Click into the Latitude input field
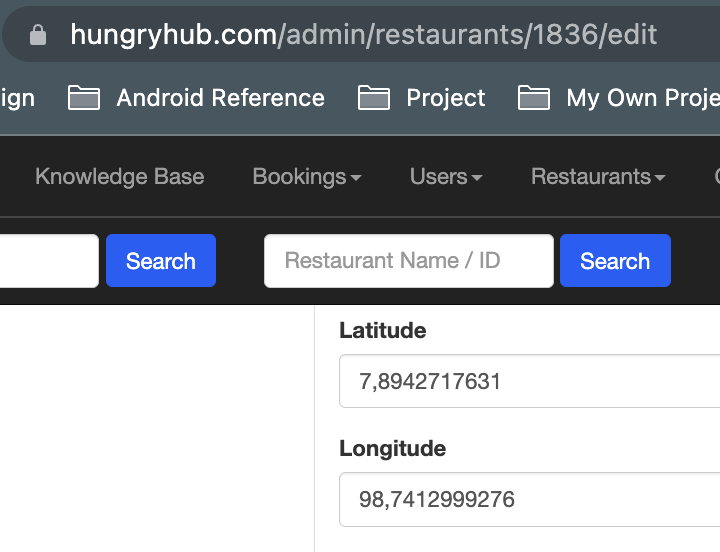 click(x=530, y=381)
